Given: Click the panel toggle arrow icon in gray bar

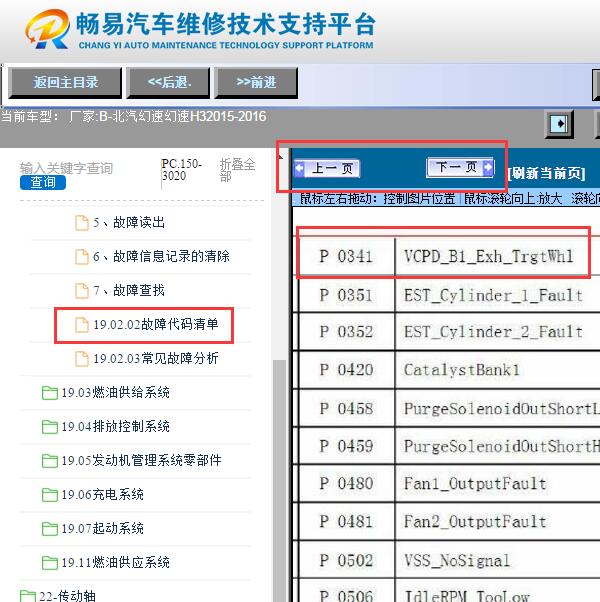Looking at the screenshot, I should (x=559, y=124).
